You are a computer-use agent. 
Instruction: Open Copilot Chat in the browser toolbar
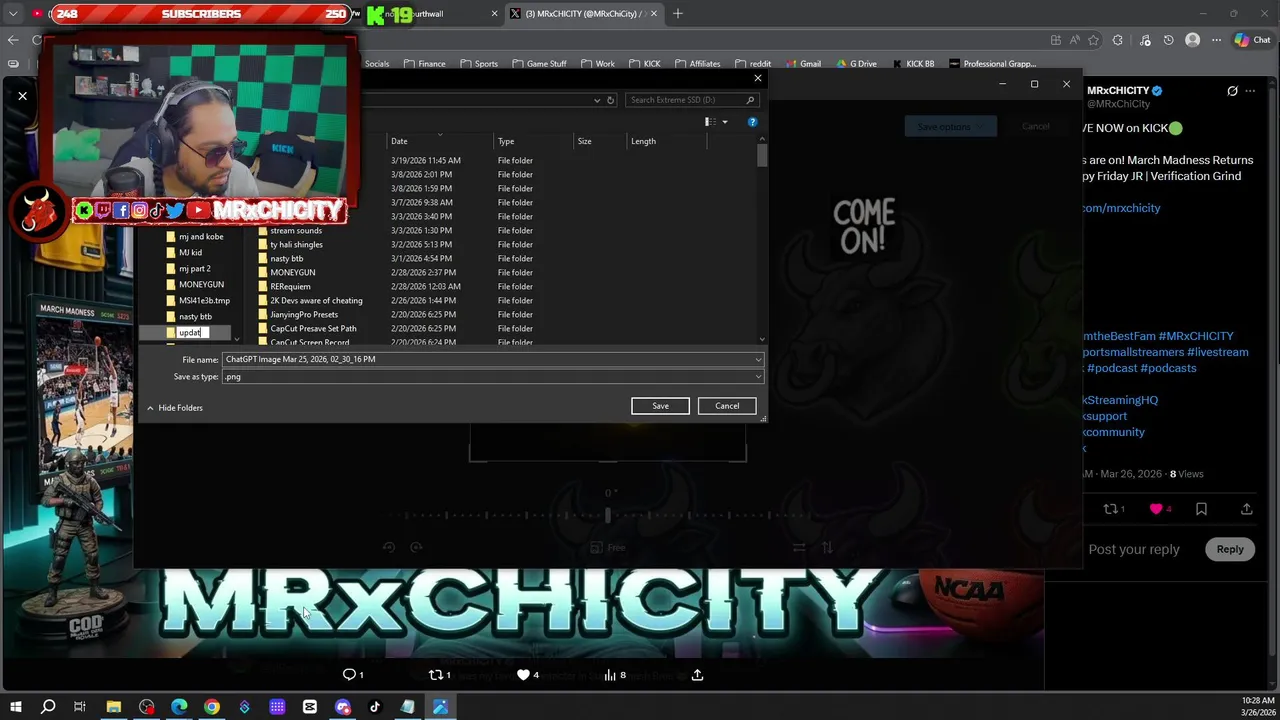(1252, 40)
